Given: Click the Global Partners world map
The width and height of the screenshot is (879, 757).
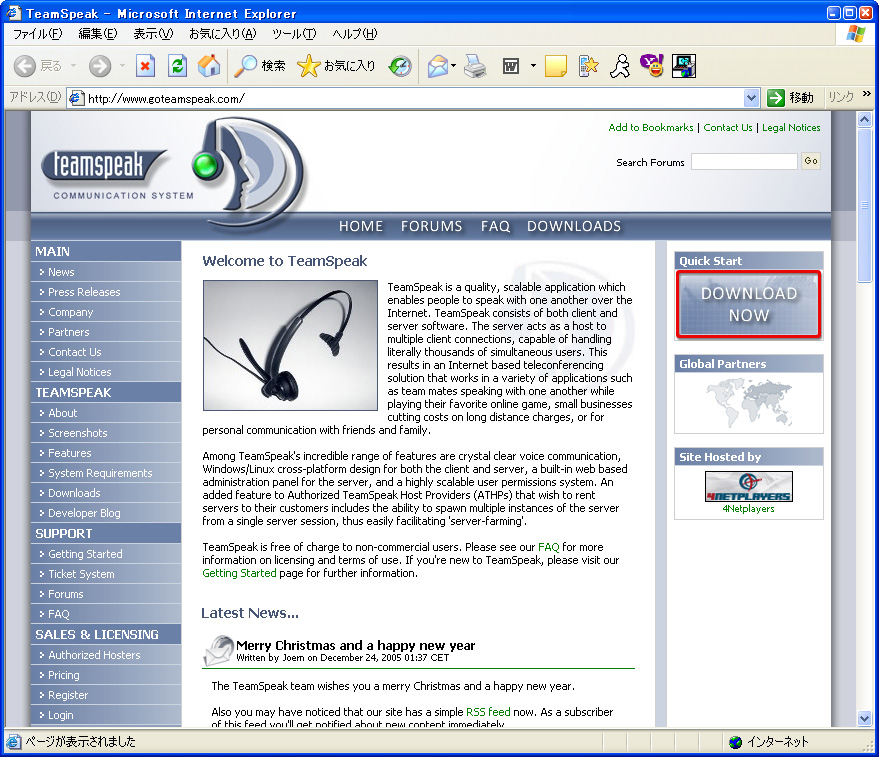Looking at the screenshot, I should click(749, 402).
